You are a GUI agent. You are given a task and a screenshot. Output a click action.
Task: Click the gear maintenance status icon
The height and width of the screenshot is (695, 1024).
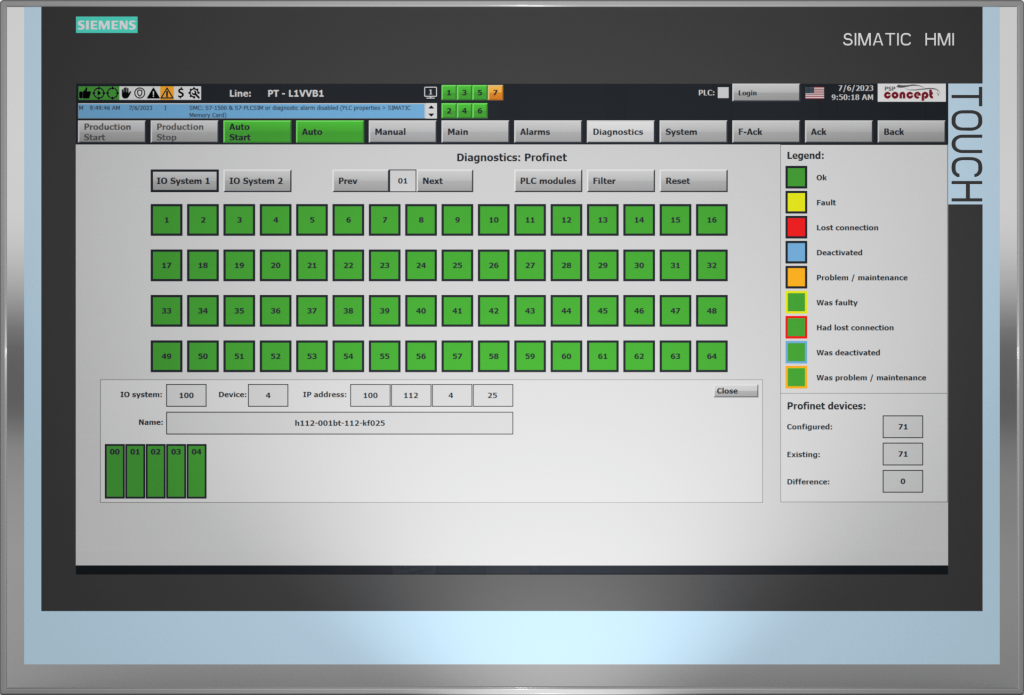click(x=194, y=93)
